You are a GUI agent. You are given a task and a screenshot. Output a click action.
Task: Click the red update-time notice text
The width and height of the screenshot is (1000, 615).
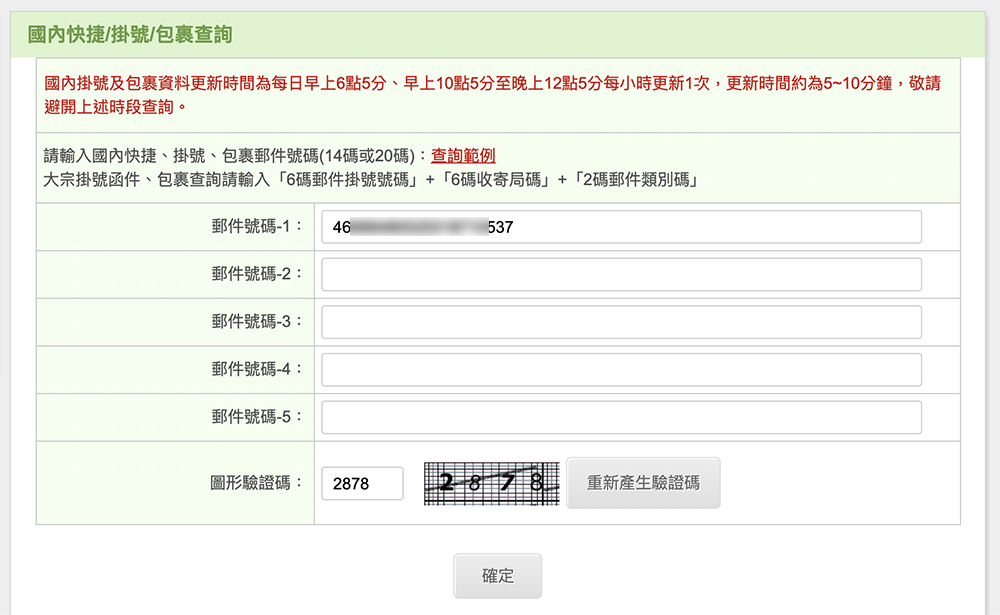(492, 95)
